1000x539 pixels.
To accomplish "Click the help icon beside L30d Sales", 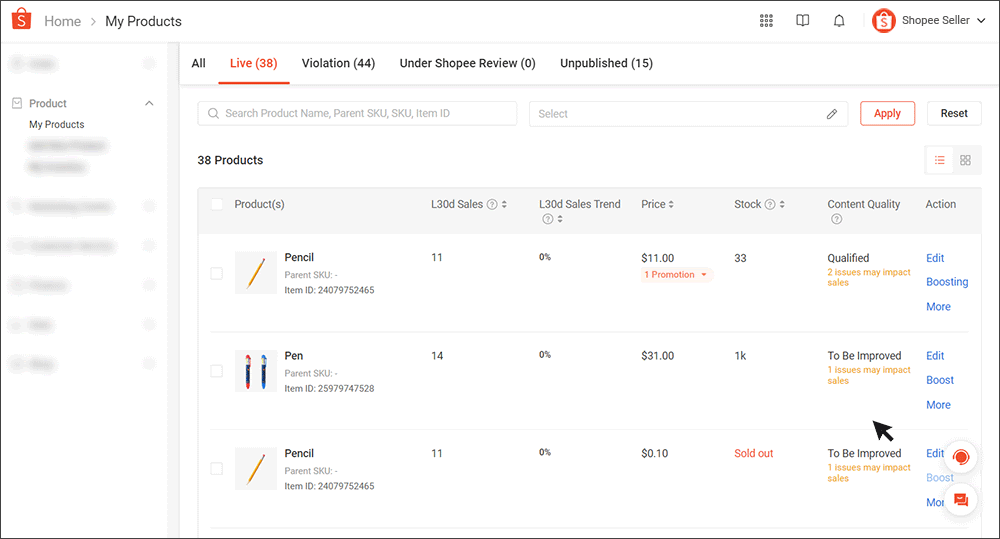I will (x=492, y=205).
